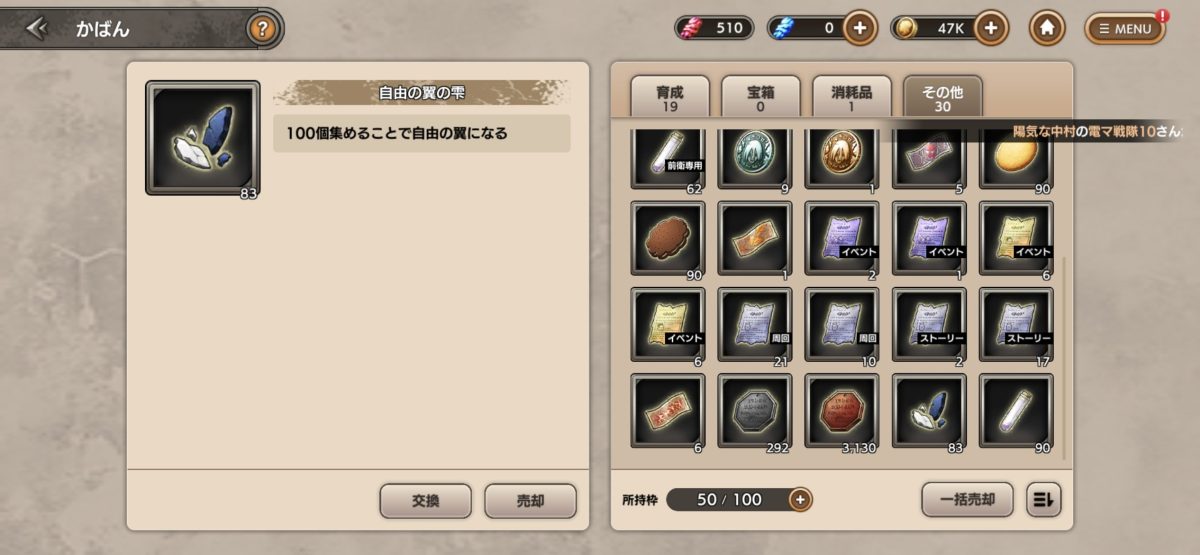Add blue gems with plus button
The width and height of the screenshot is (1200, 555).
860,28
